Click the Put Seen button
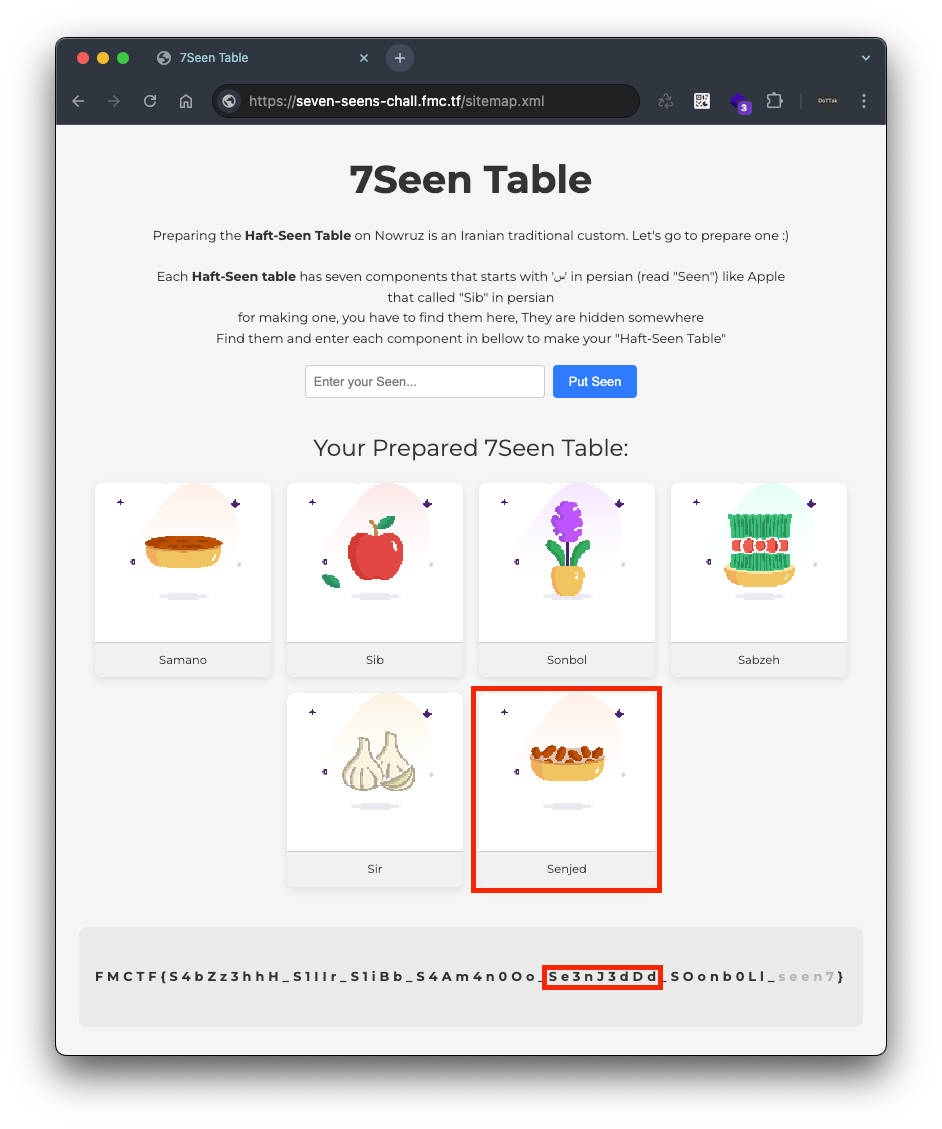The height and width of the screenshot is (1129, 942). tap(595, 382)
